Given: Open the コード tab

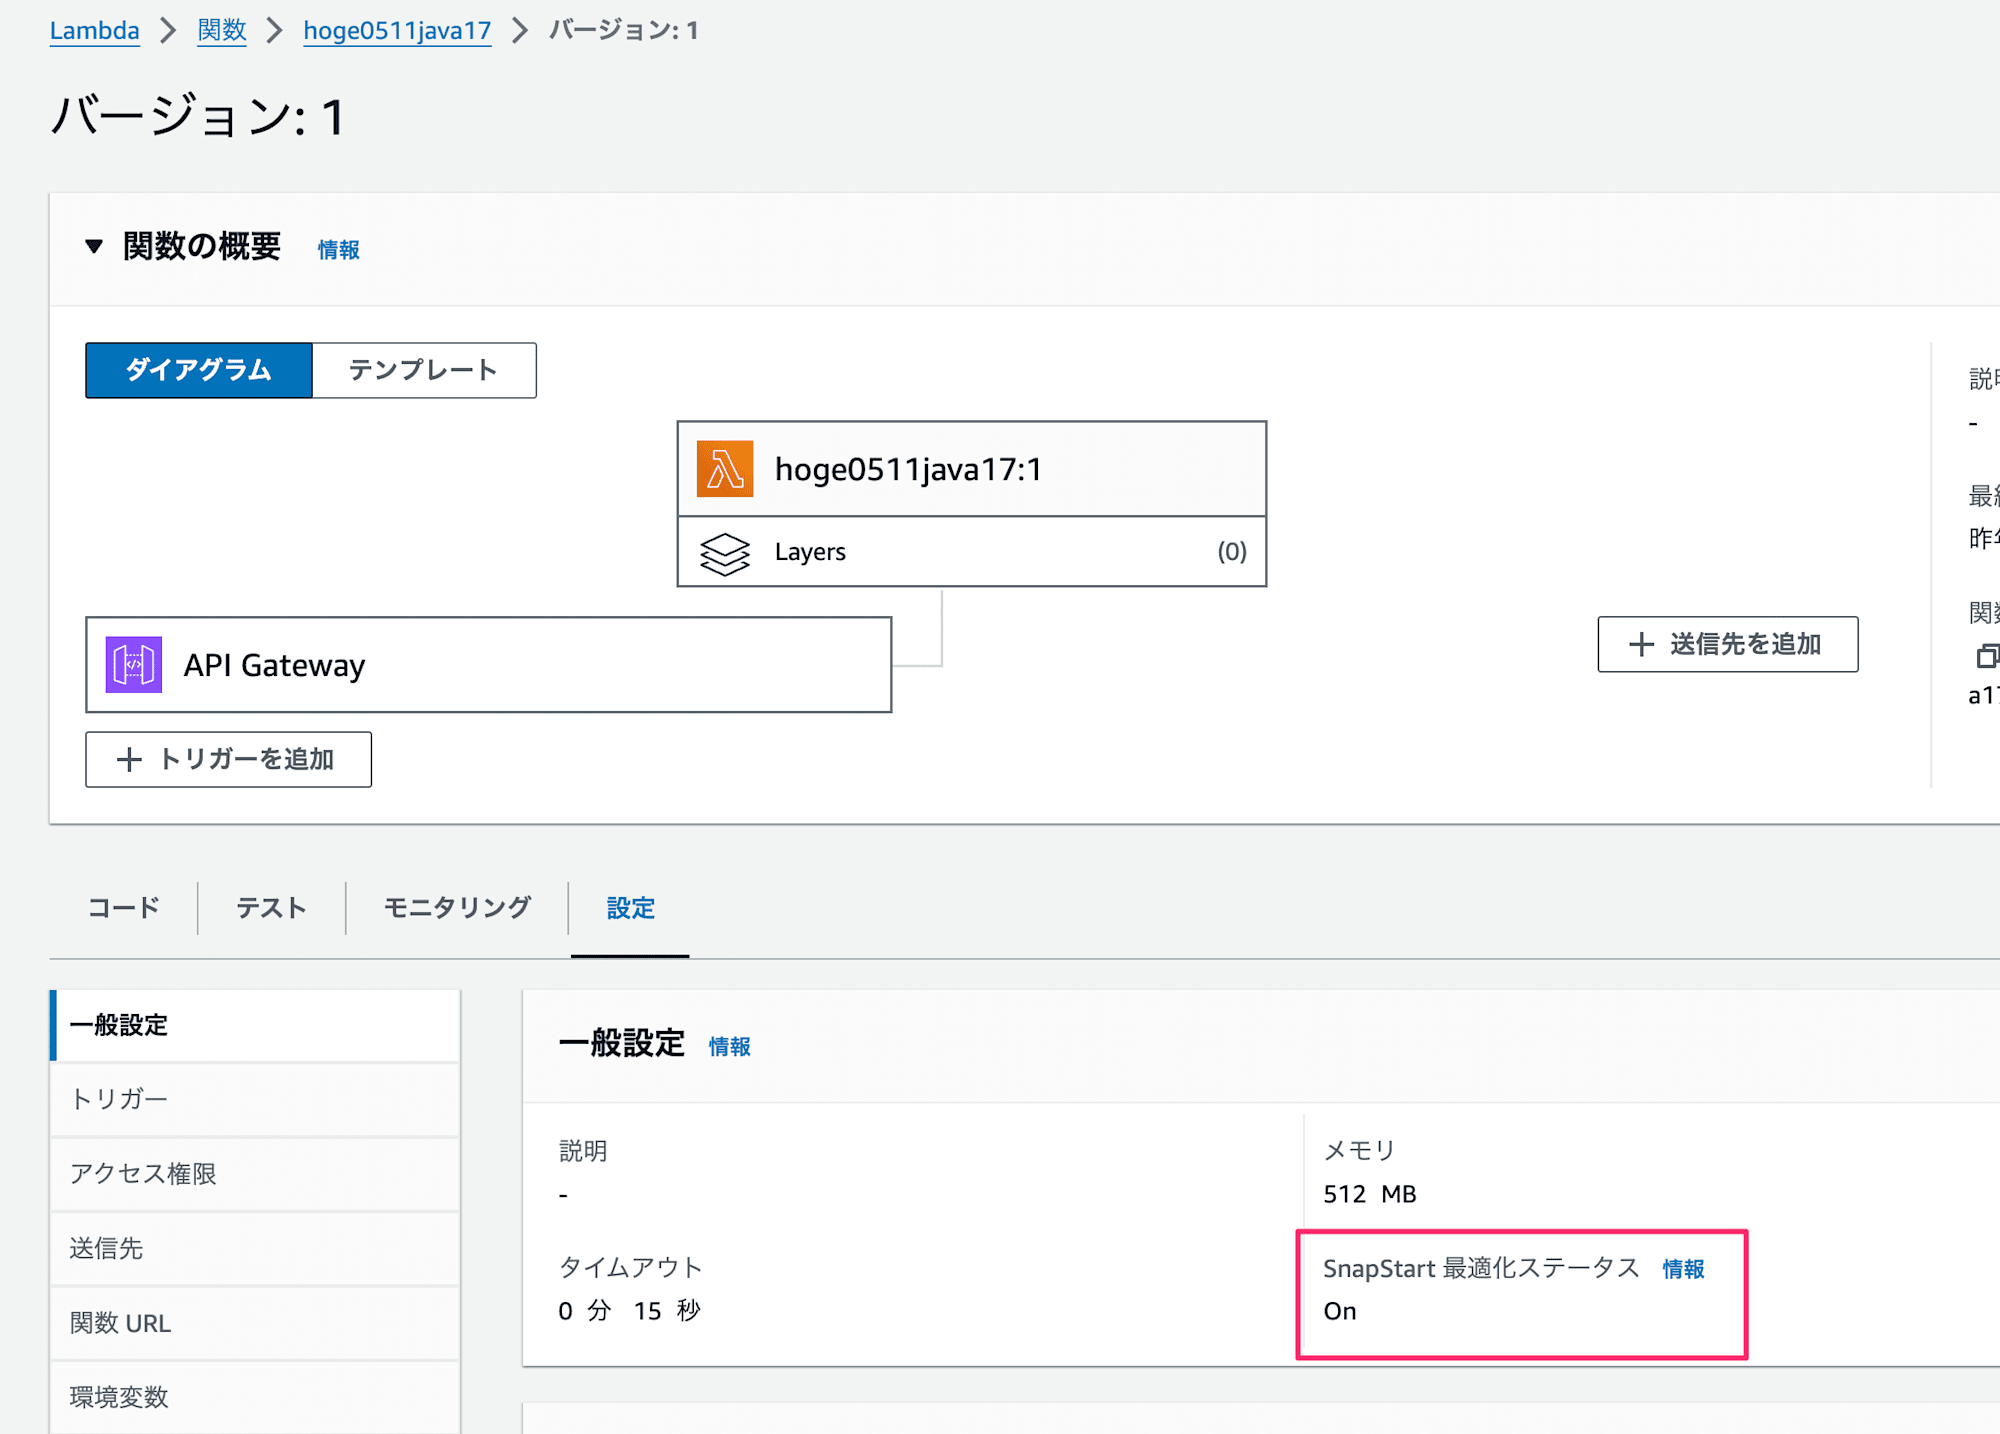Looking at the screenshot, I should (x=124, y=908).
